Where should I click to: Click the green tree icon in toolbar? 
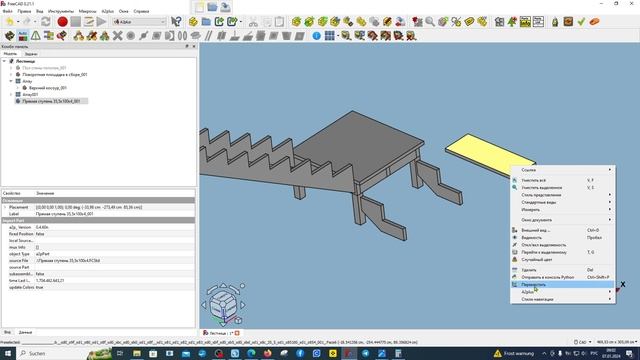click(512, 22)
